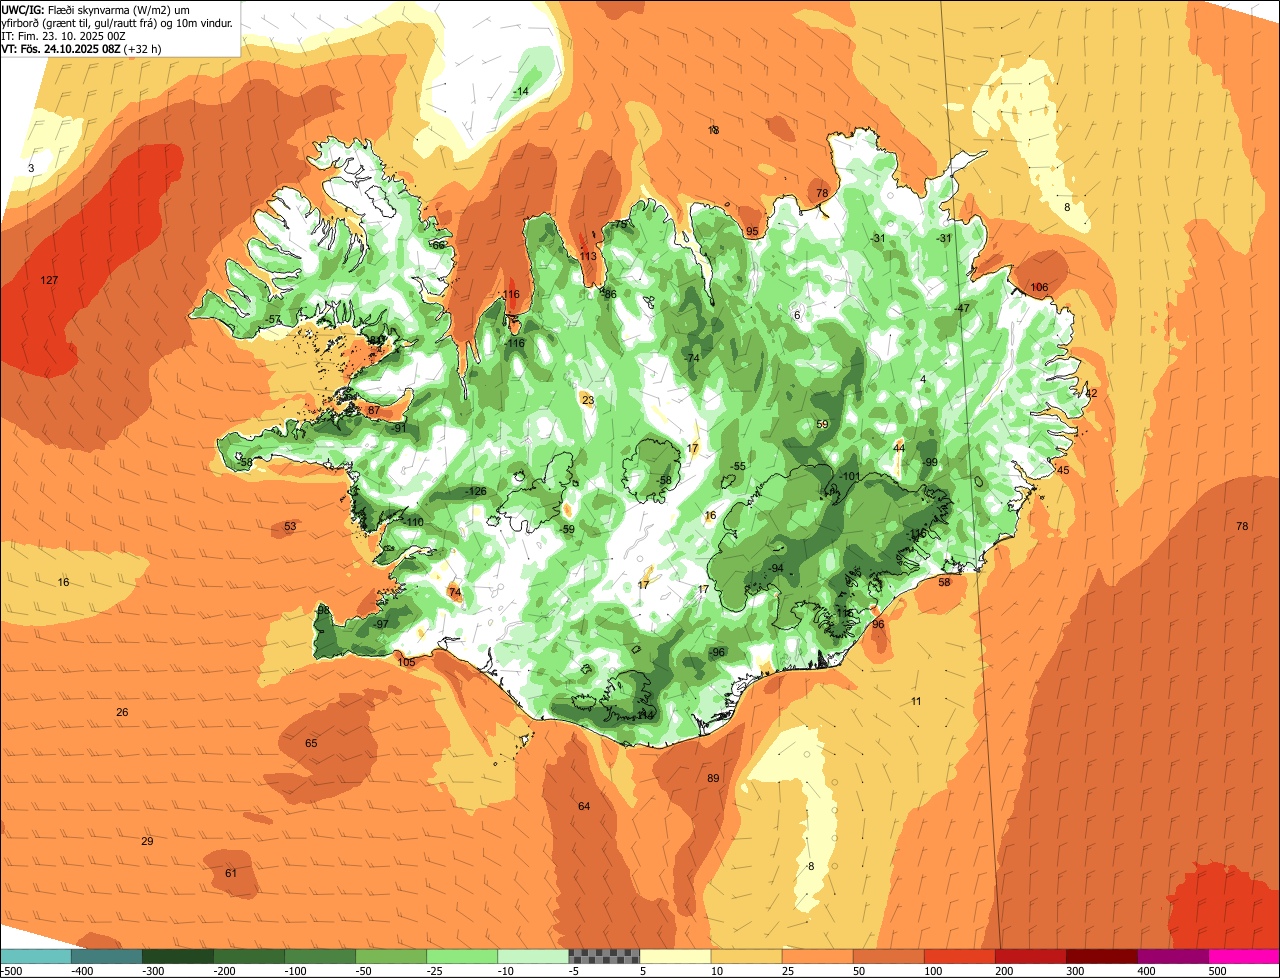Click the '-97' value on the southwest peninsula
The width and height of the screenshot is (1280, 978).
(380, 624)
